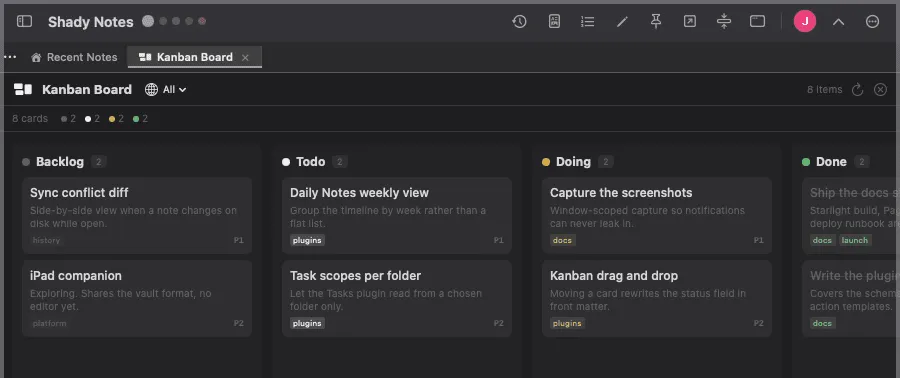This screenshot has width=900, height=378.
Task: Open Kanban drag and drop card
Action: point(657,299)
